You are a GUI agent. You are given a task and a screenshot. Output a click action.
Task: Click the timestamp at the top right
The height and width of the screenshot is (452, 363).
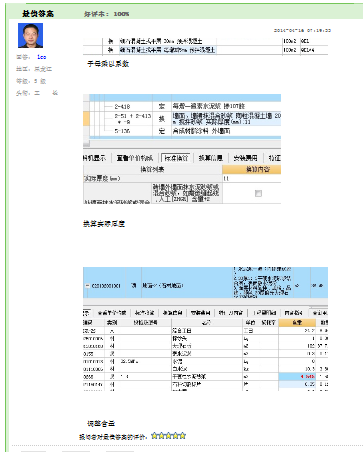(302, 30)
